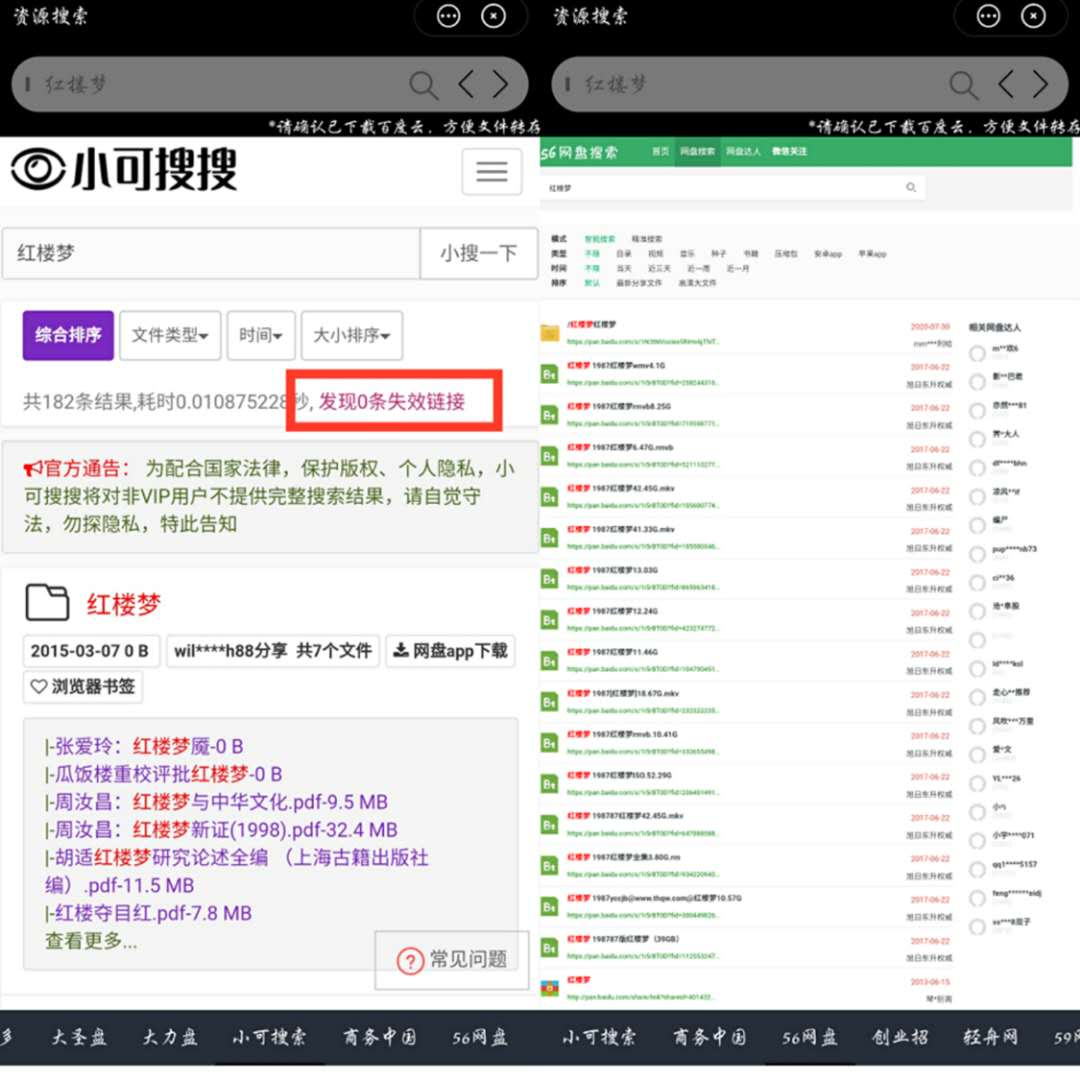Click the avatar circle next to 赤昆***81
The image size is (1080, 1080).
coord(977,411)
